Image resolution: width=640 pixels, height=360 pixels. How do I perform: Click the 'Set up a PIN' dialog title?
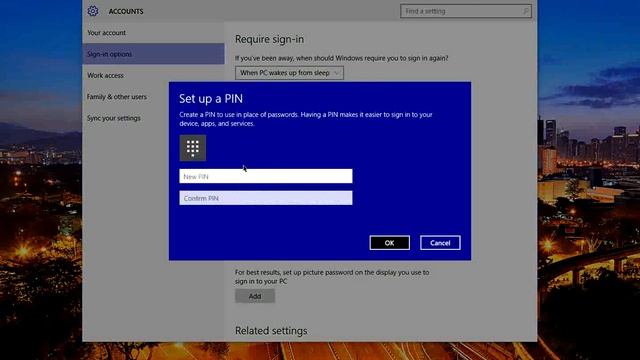[211, 98]
